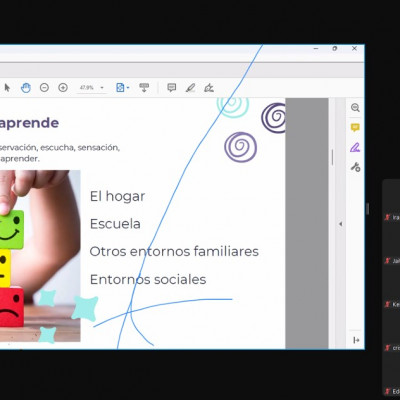Activate the Hand pan tool
This screenshot has width=400, height=400.
[26, 88]
